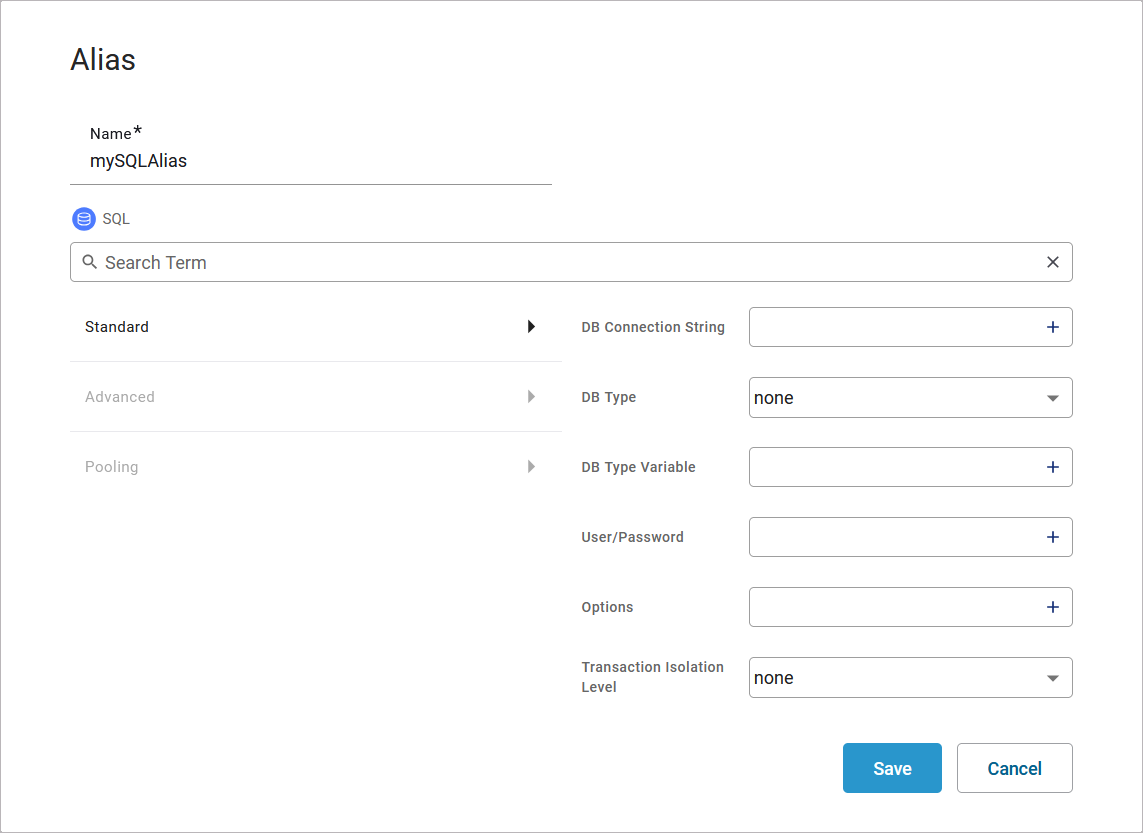Switch to the Pooling category
The width and height of the screenshot is (1143, 833).
tap(112, 467)
